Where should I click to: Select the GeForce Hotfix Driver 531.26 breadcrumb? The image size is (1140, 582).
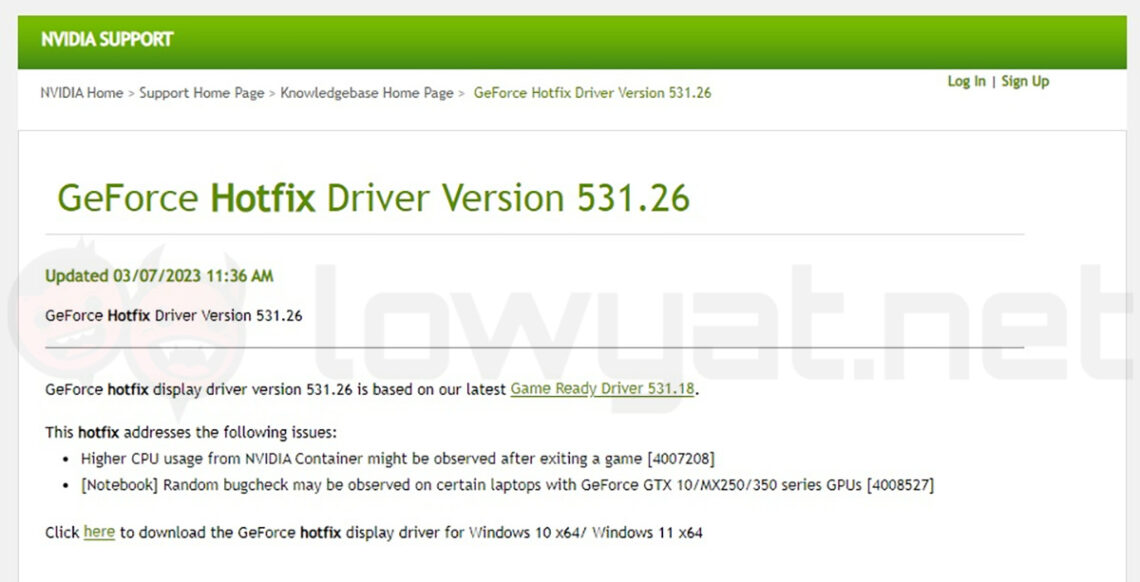(x=592, y=92)
